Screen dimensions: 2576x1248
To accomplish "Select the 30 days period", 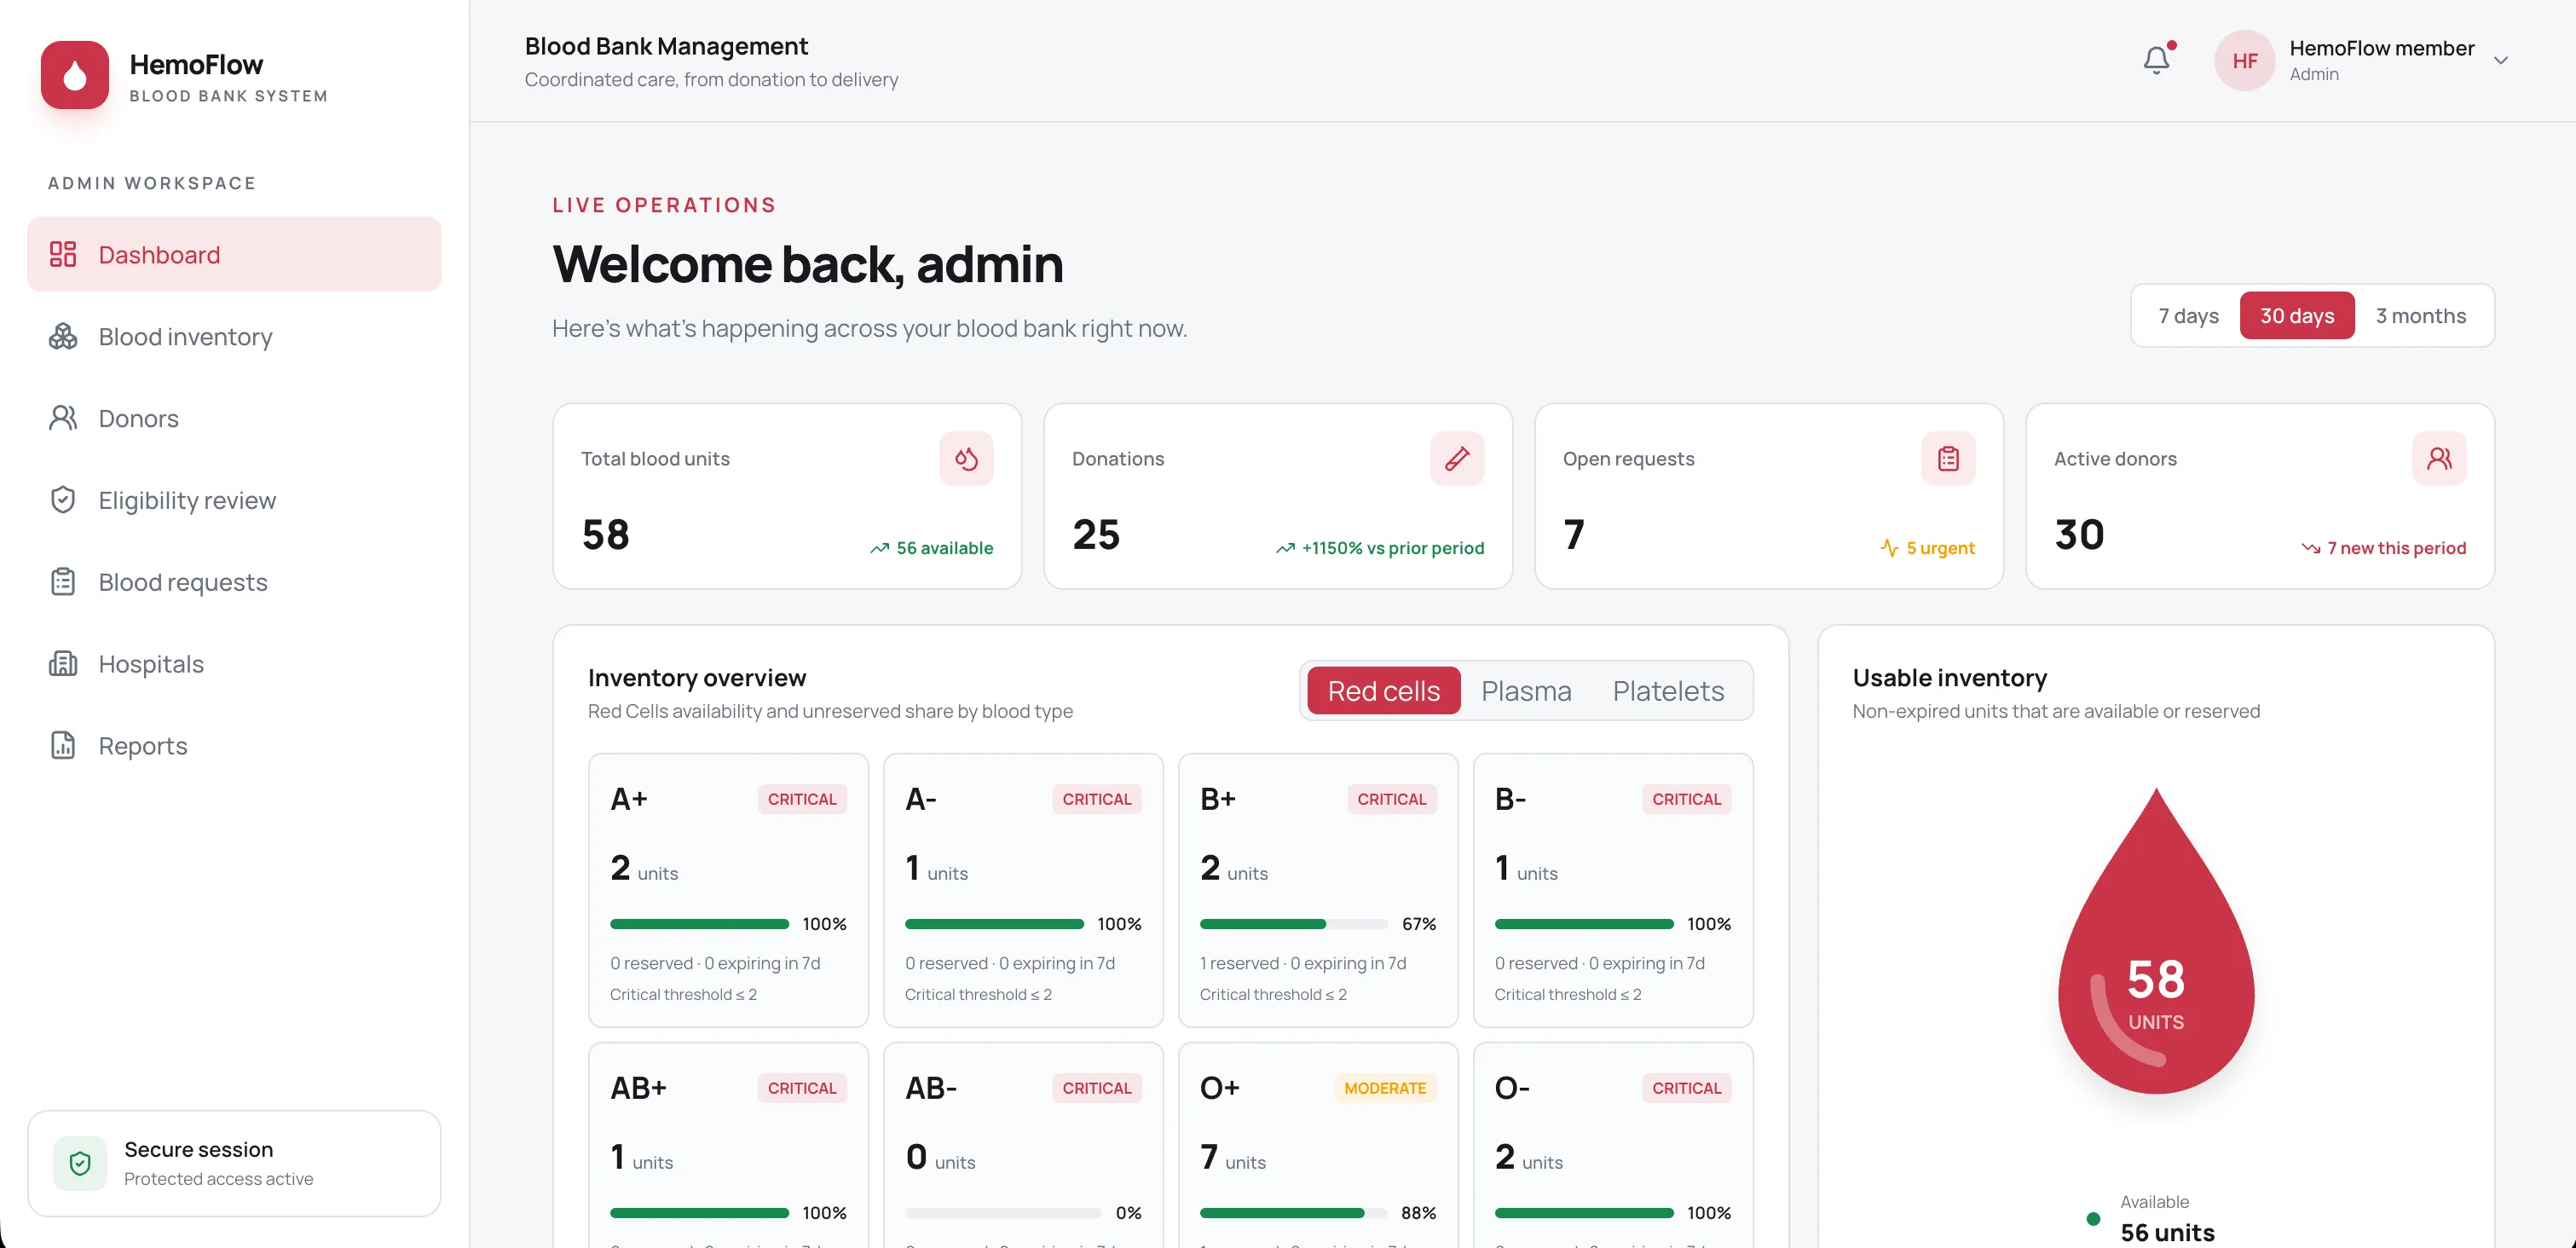I will pyautogui.click(x=2297, y=316).
